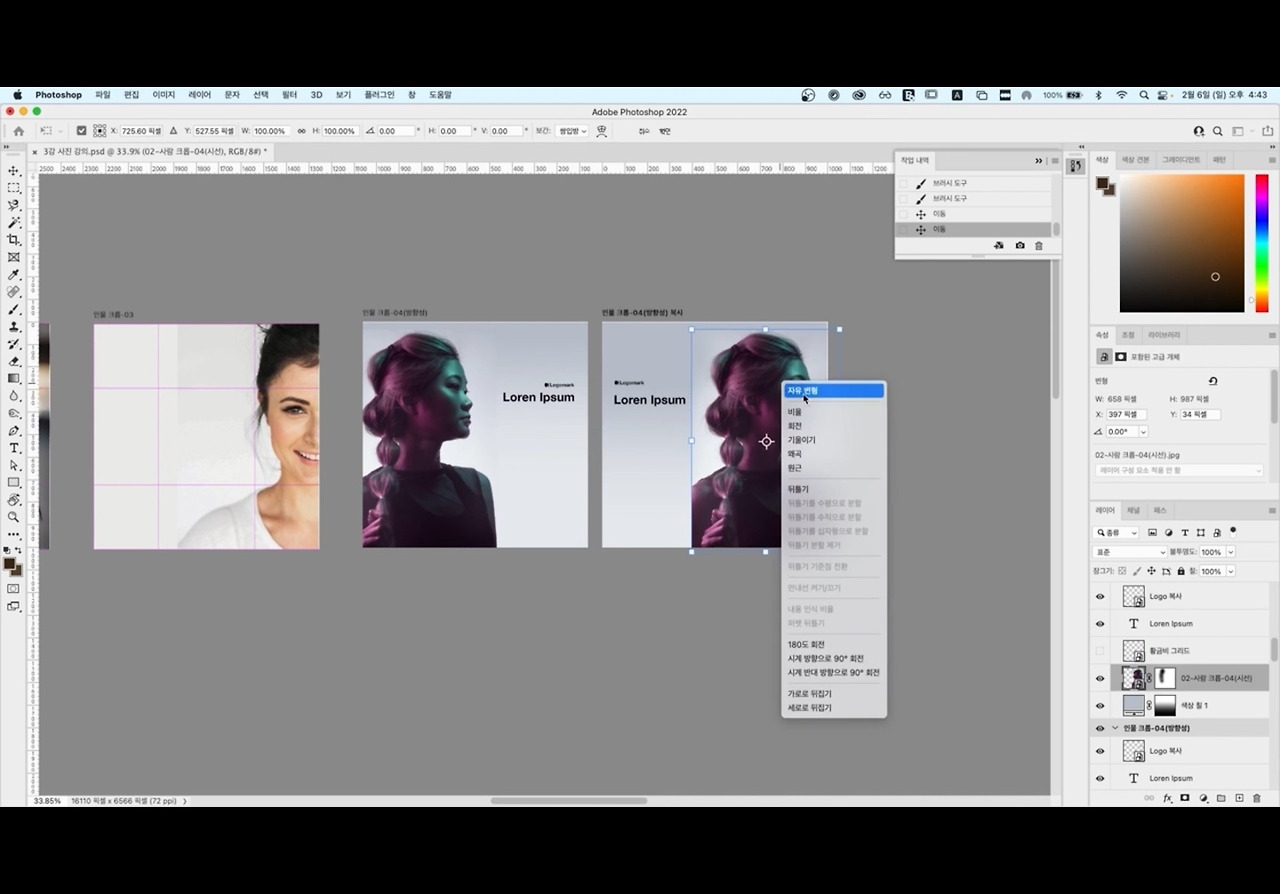
Task: Open the interpolation 보간 dropdown
Action: [573, 131]
